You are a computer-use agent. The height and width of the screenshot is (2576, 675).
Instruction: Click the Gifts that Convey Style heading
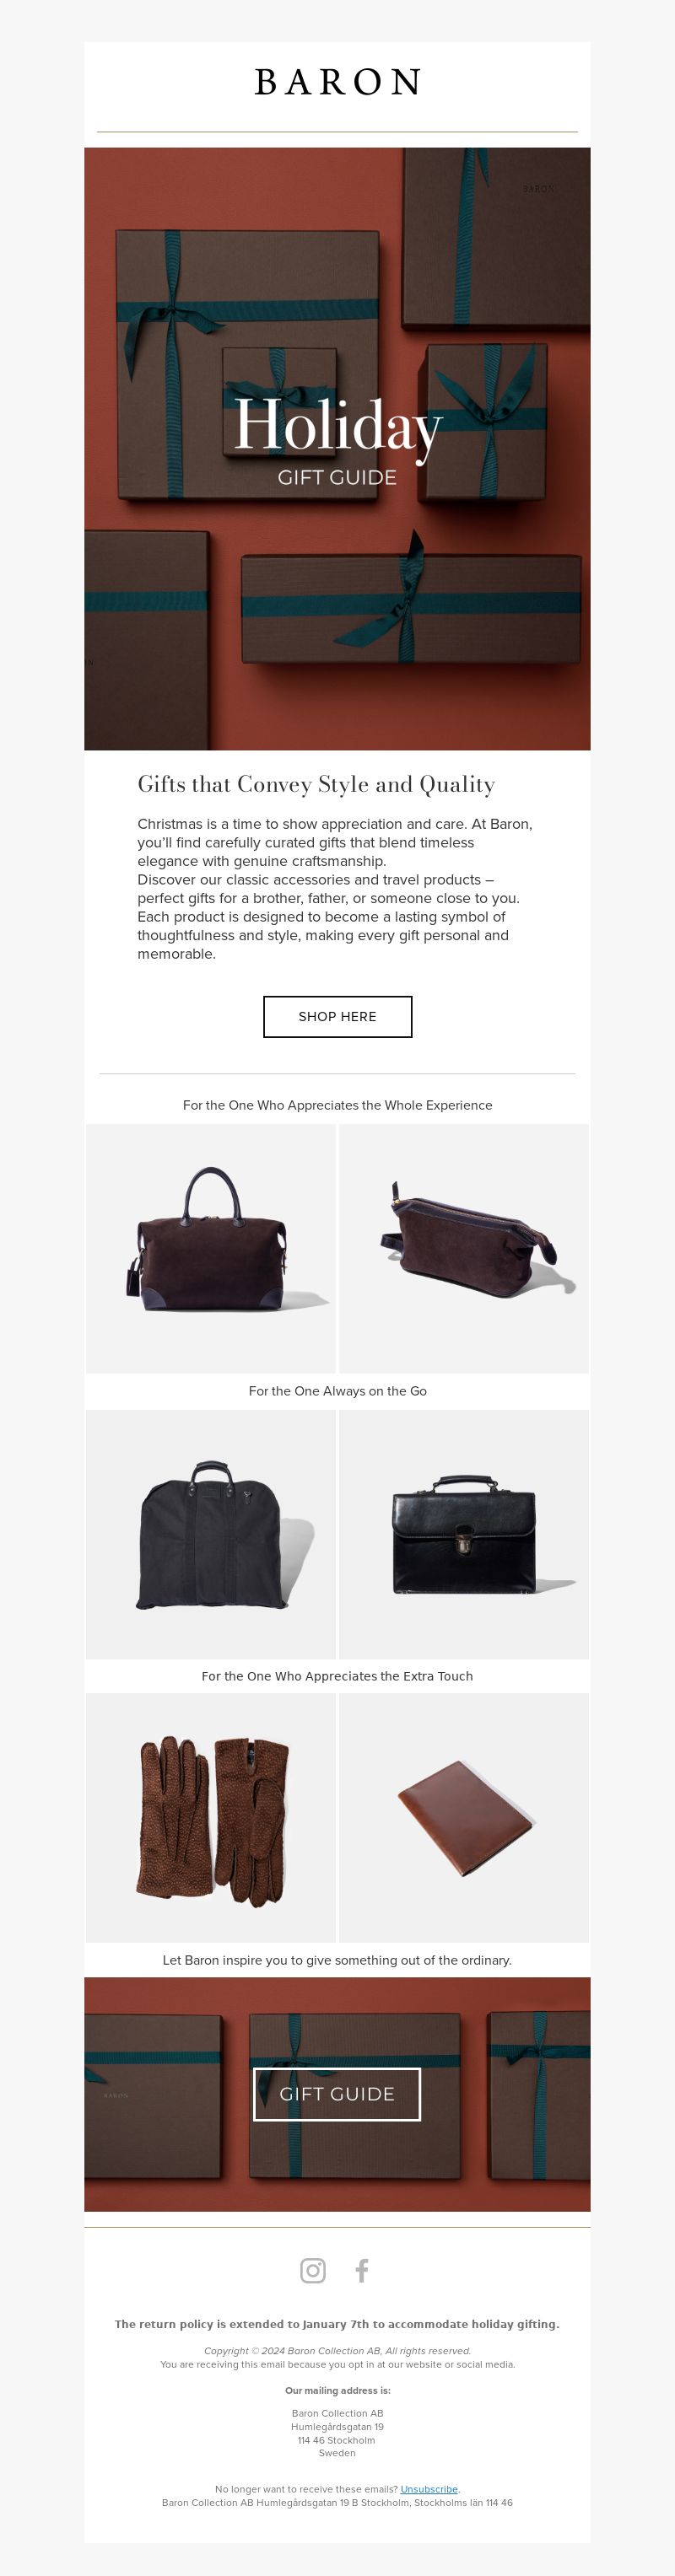pos(316,784)
